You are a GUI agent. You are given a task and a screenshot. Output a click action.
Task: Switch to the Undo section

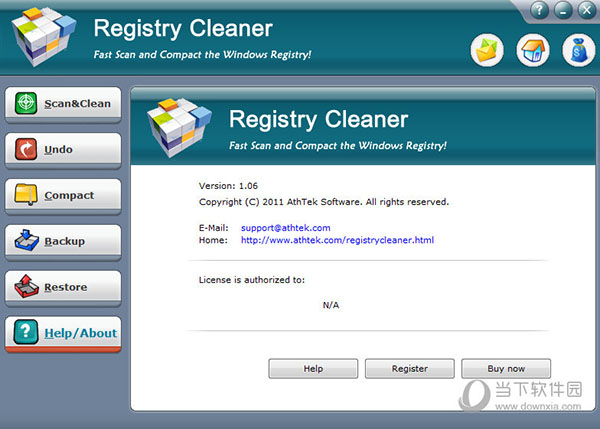point(63,150)
